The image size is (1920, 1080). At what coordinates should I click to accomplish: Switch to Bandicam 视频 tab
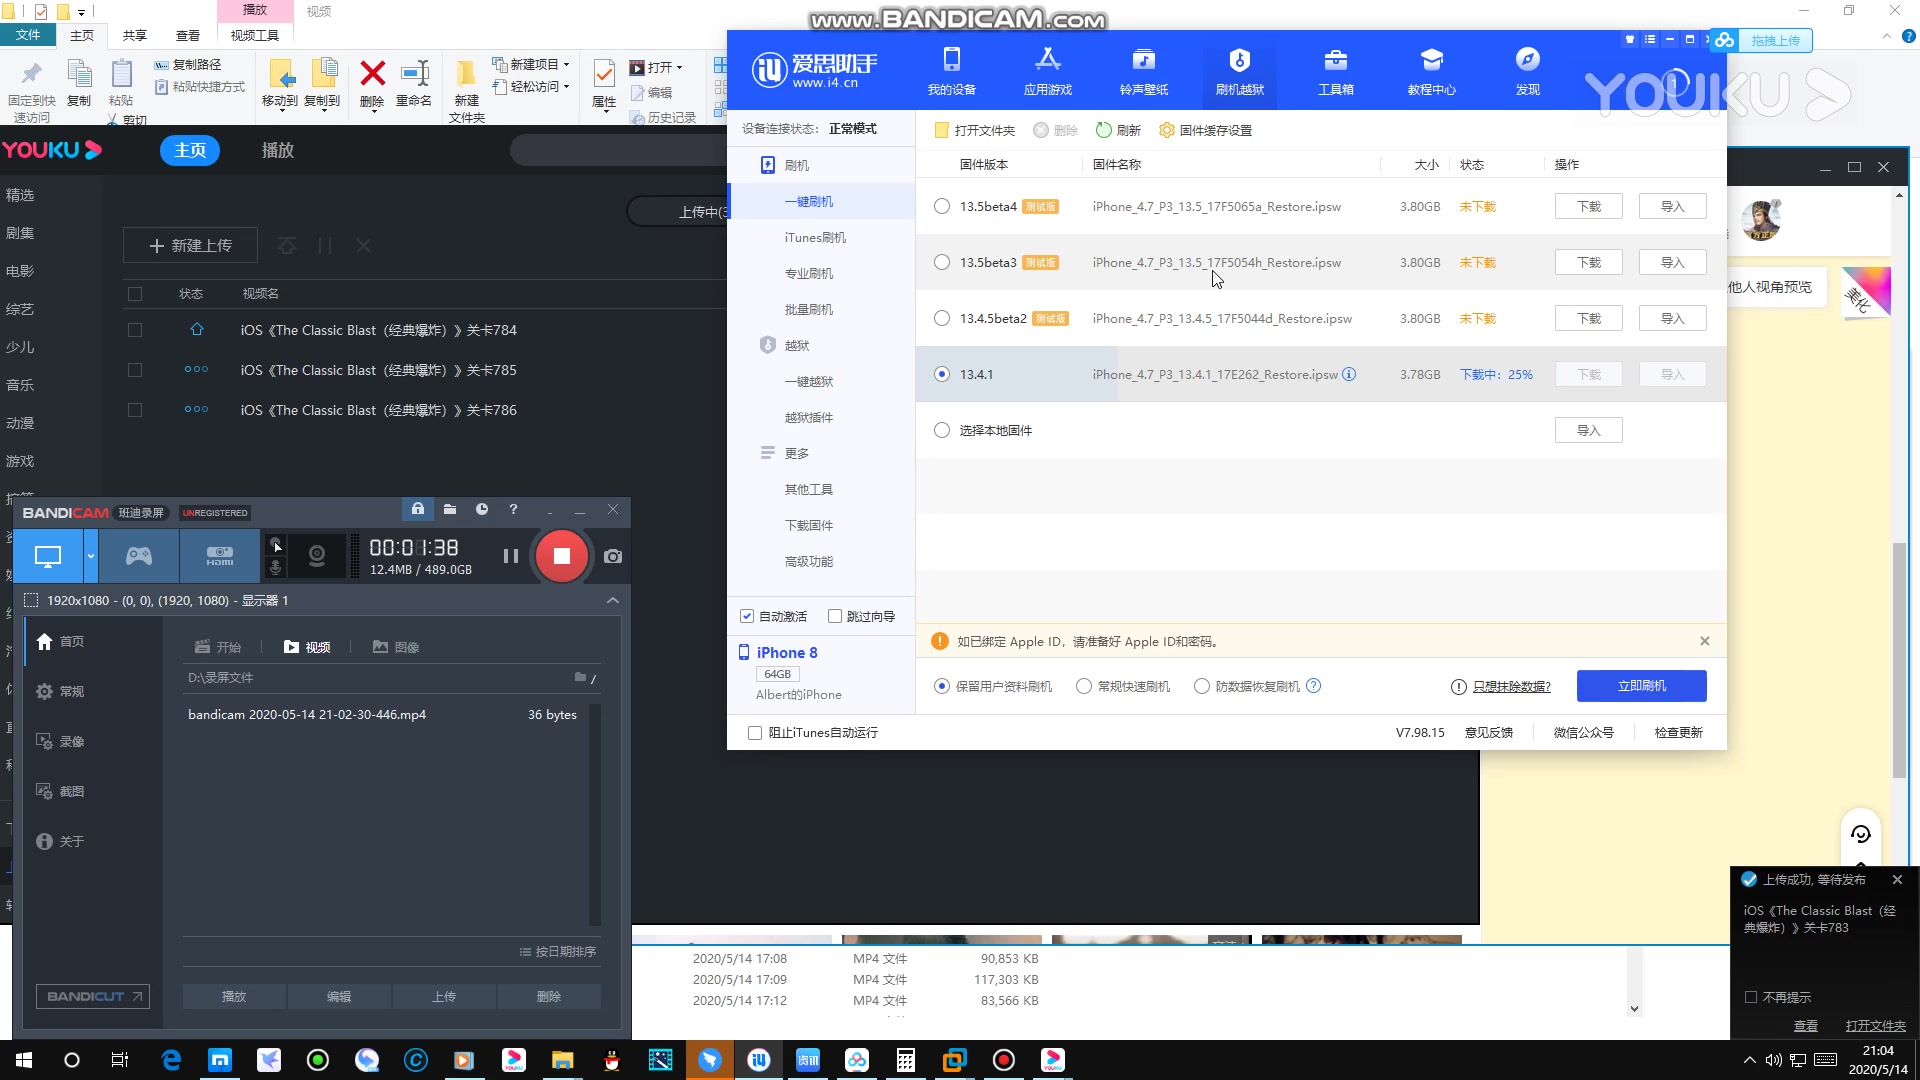pos(307,647)
